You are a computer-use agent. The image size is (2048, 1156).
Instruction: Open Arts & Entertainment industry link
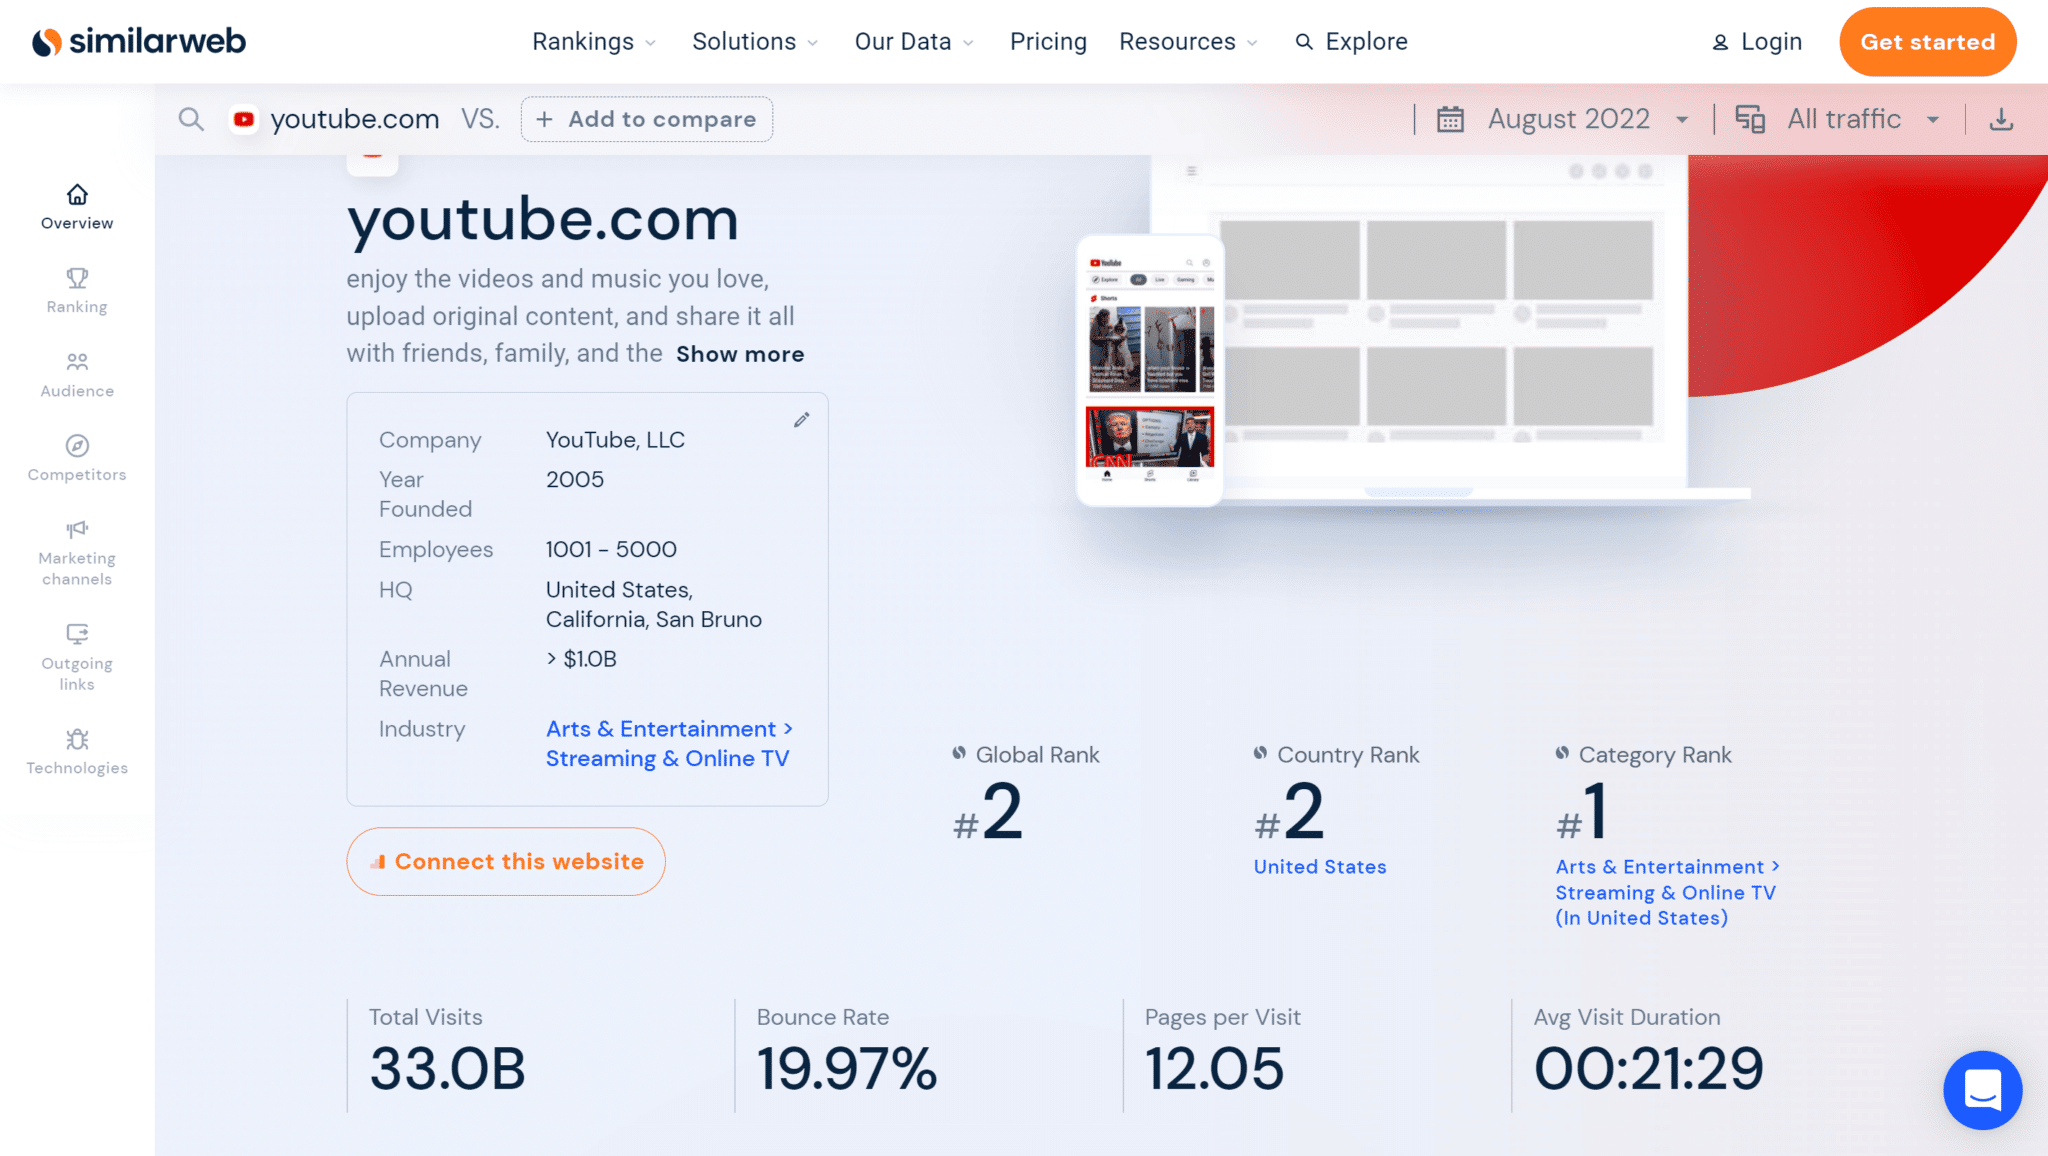click(x=669, y=729)
